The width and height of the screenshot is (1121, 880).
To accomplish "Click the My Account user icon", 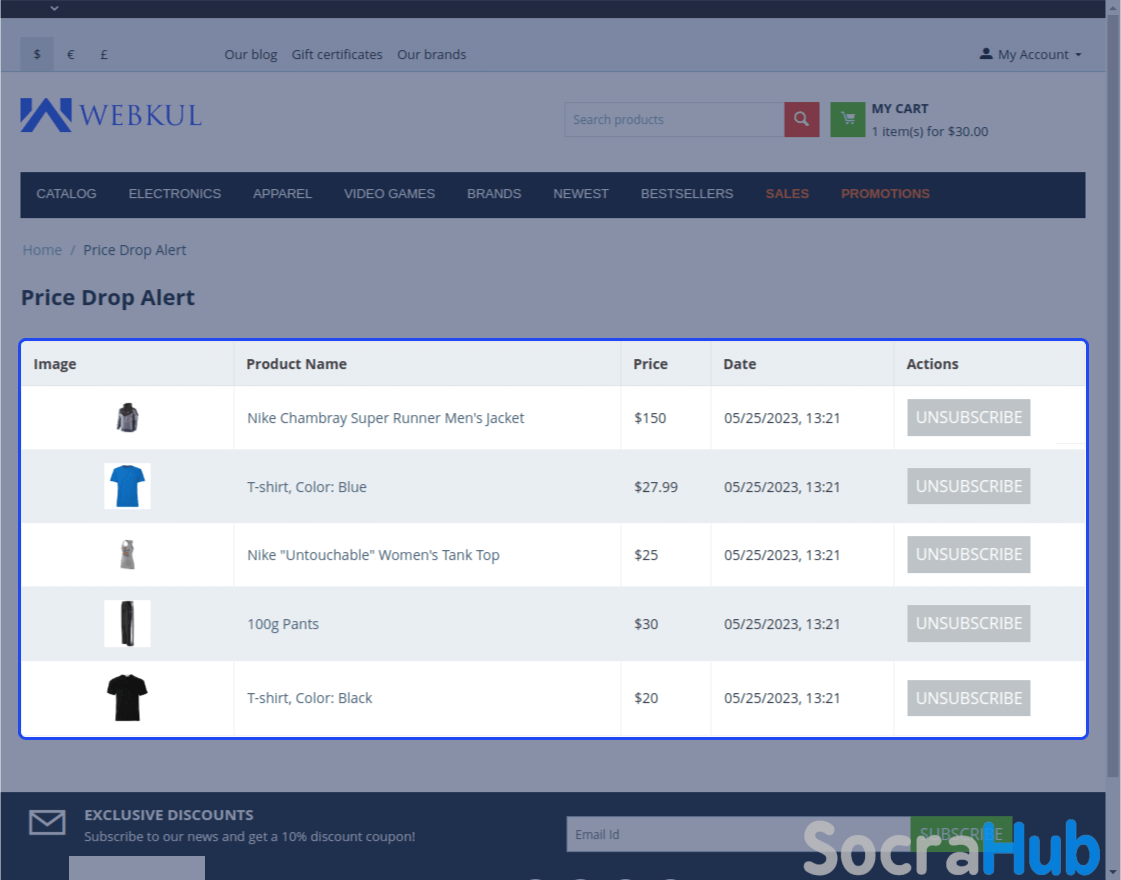I will (x=986, y=54).
